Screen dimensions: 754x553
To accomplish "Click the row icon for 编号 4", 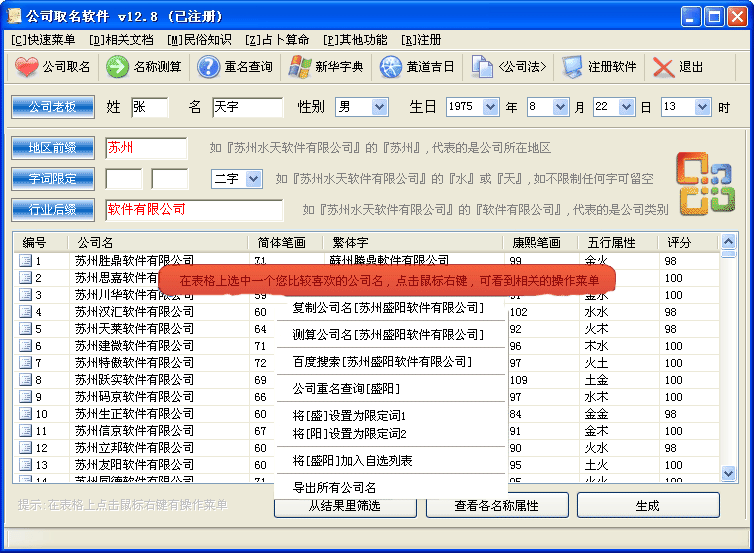I will pyautogui.click(x=25, y=312).
